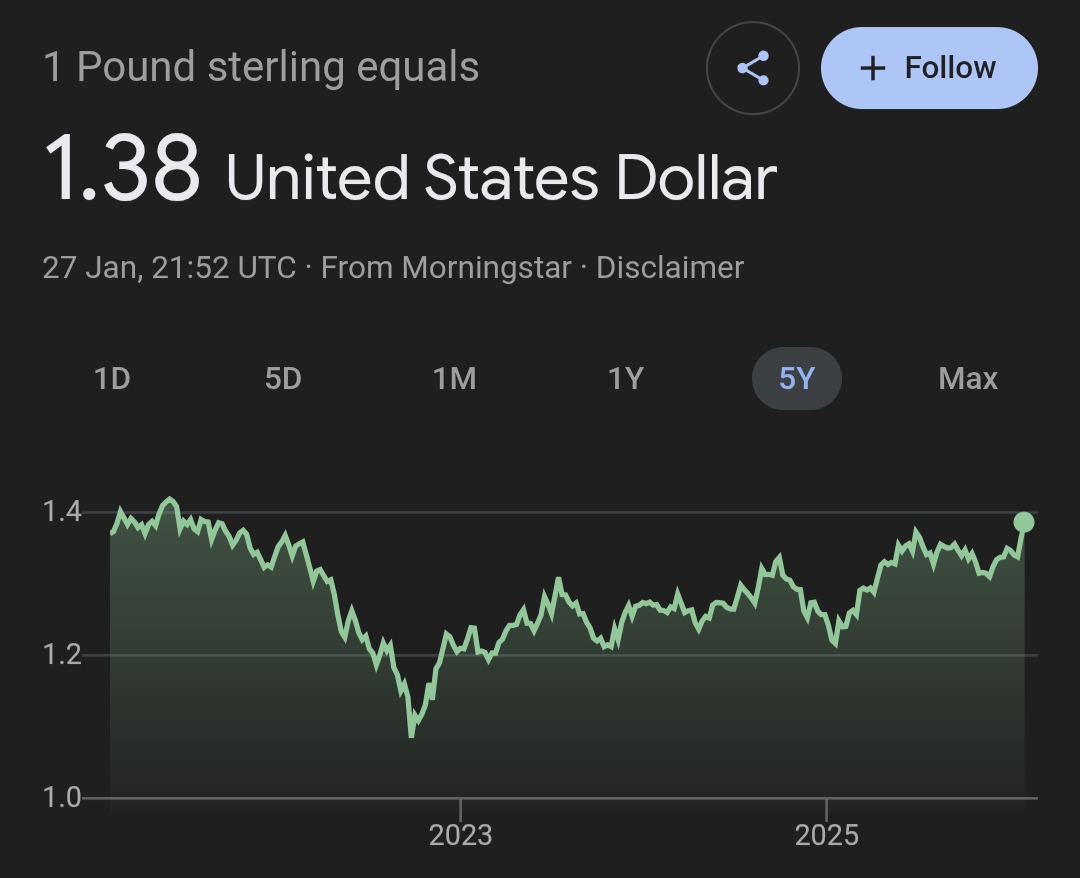Choose the 1M time range
Viewport: 1080px width, 878px height.
[x=454, y=379]
